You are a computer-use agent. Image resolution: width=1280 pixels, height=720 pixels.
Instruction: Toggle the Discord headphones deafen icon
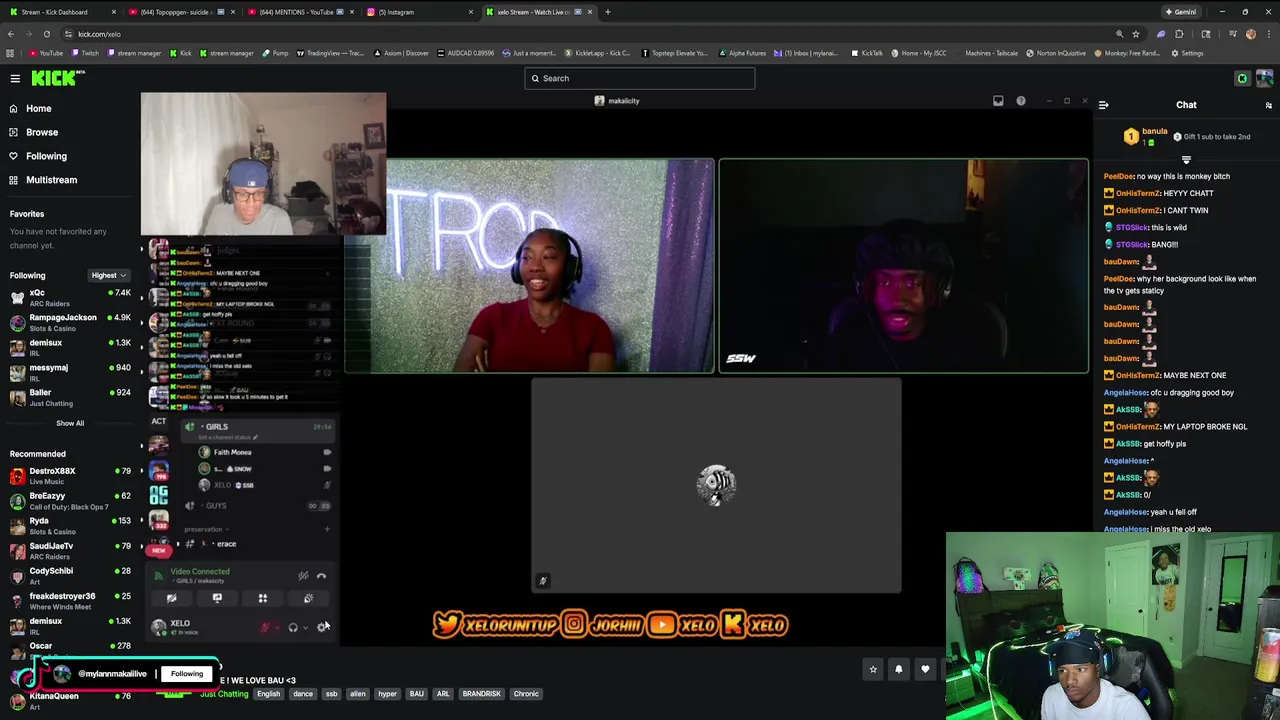tap(293, 627)
